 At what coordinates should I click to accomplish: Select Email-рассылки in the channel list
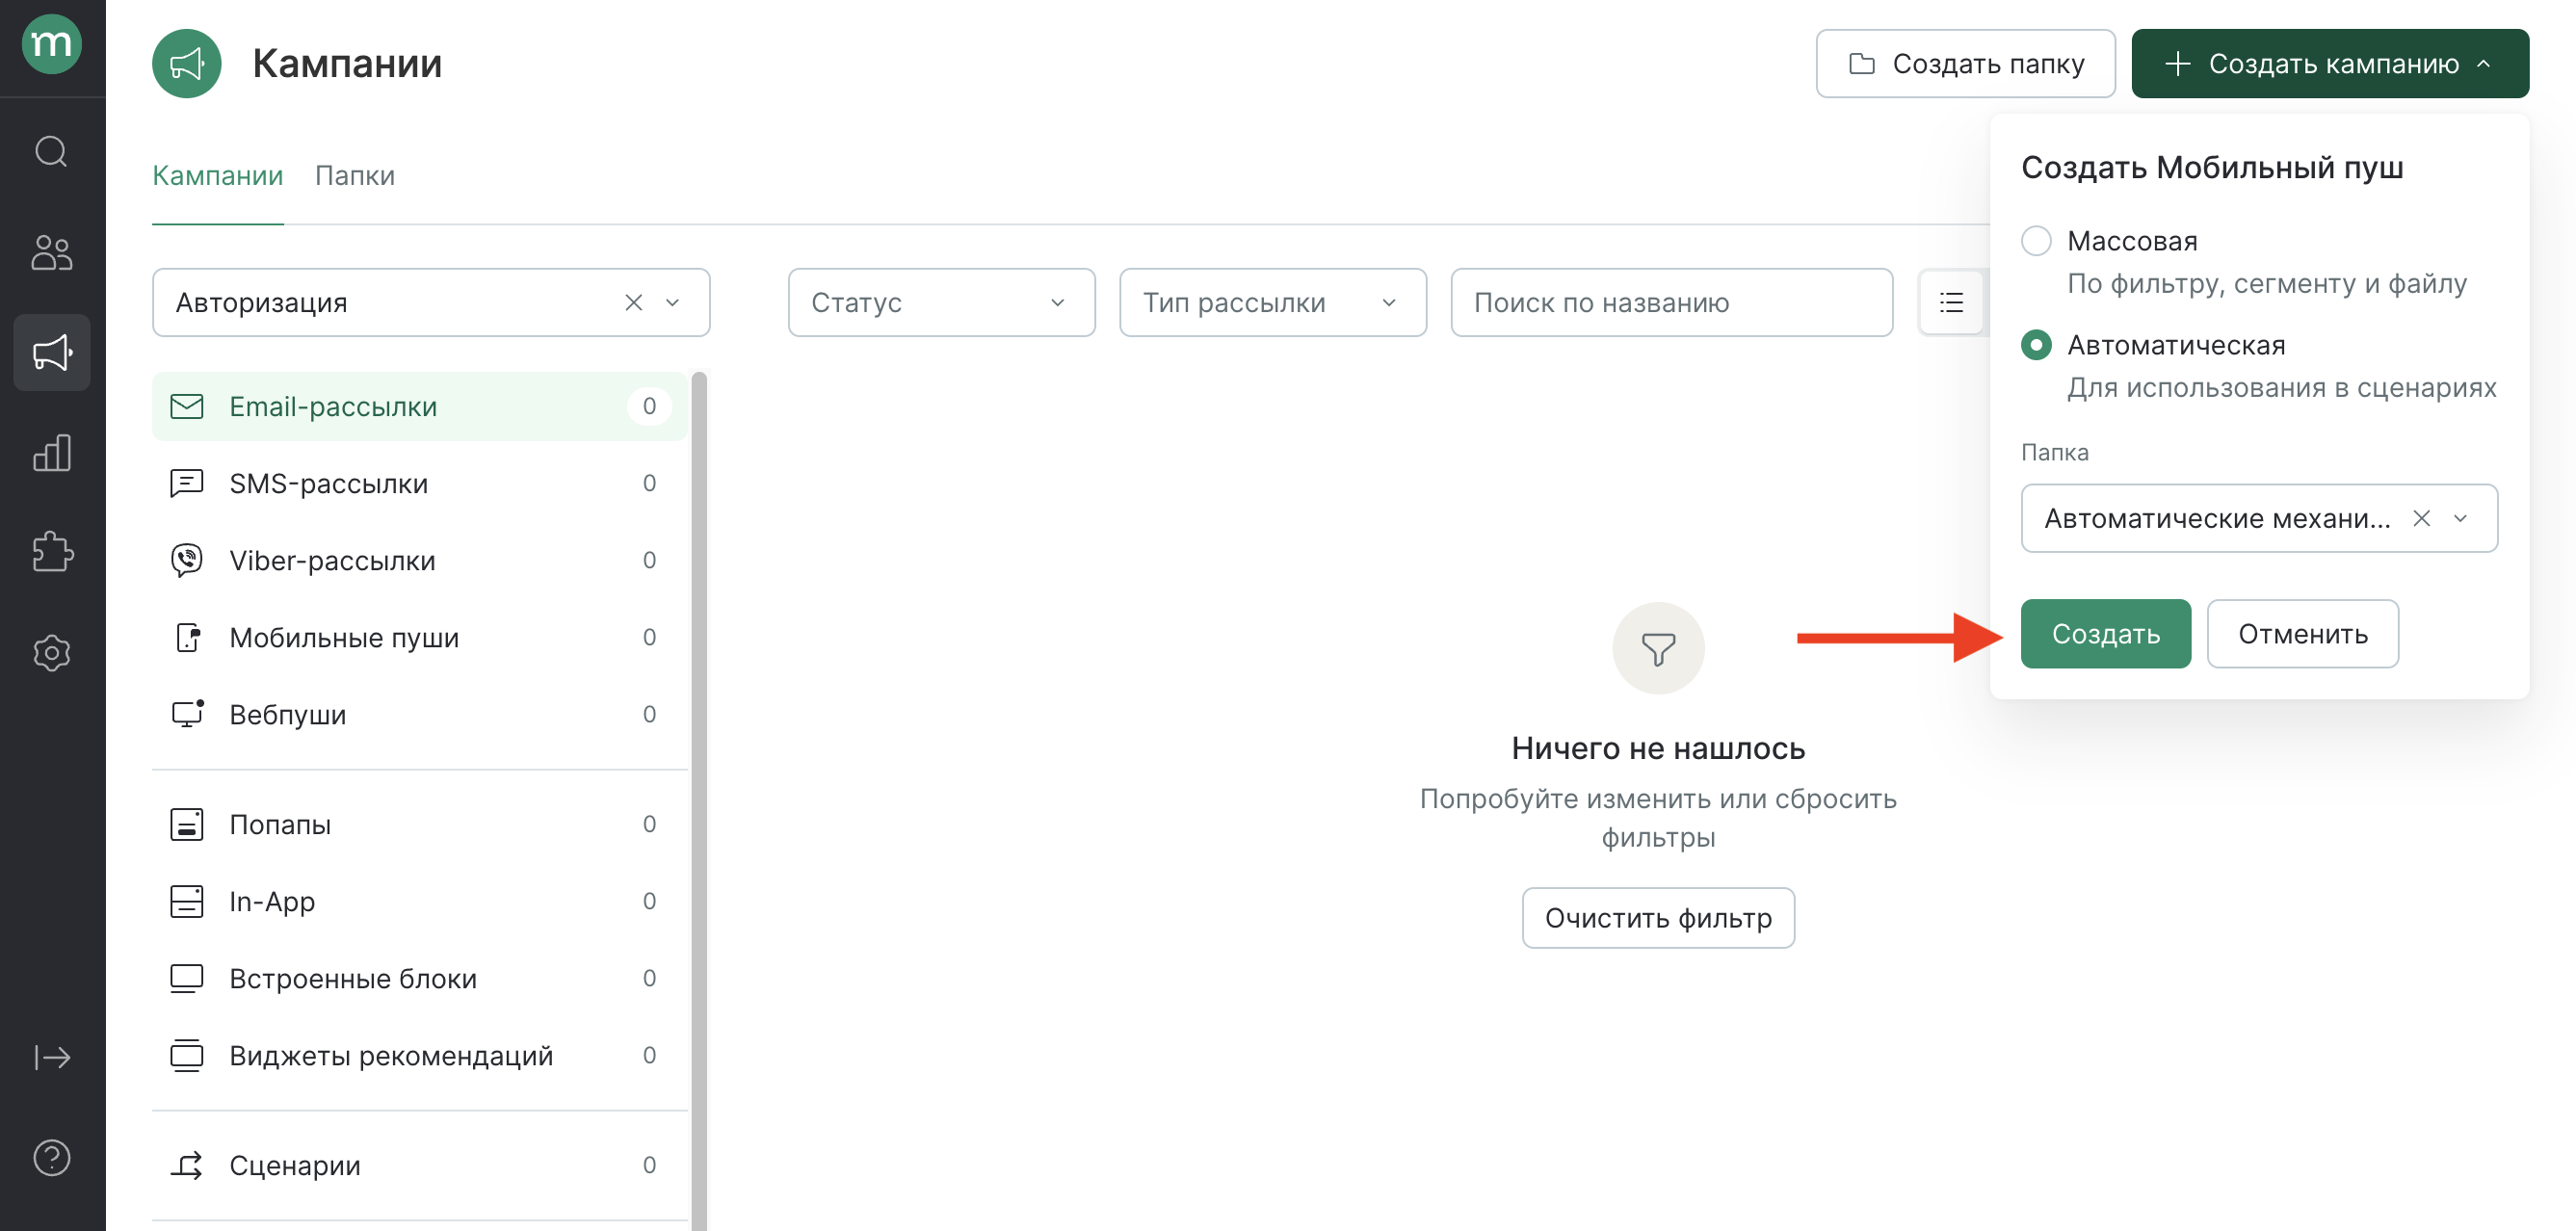coord(419,406)
